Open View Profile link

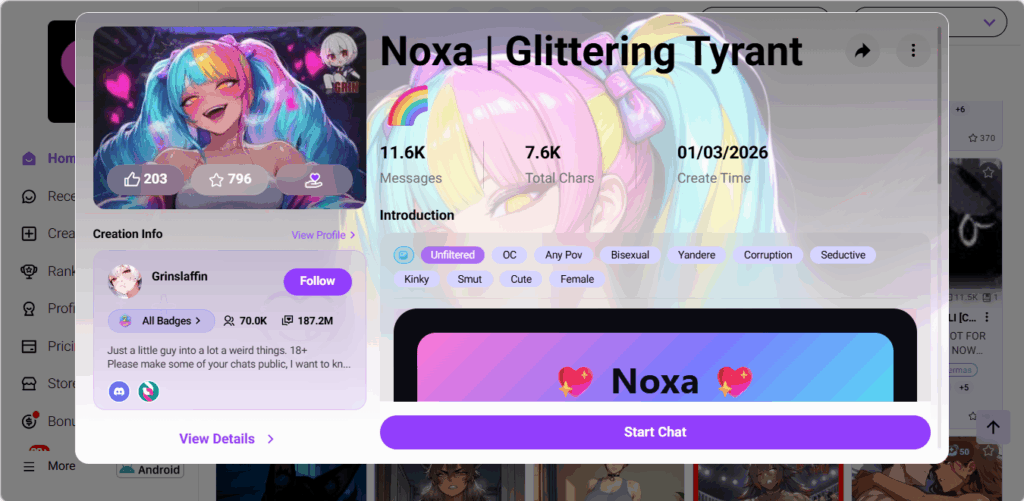click(x=323, y=234)
